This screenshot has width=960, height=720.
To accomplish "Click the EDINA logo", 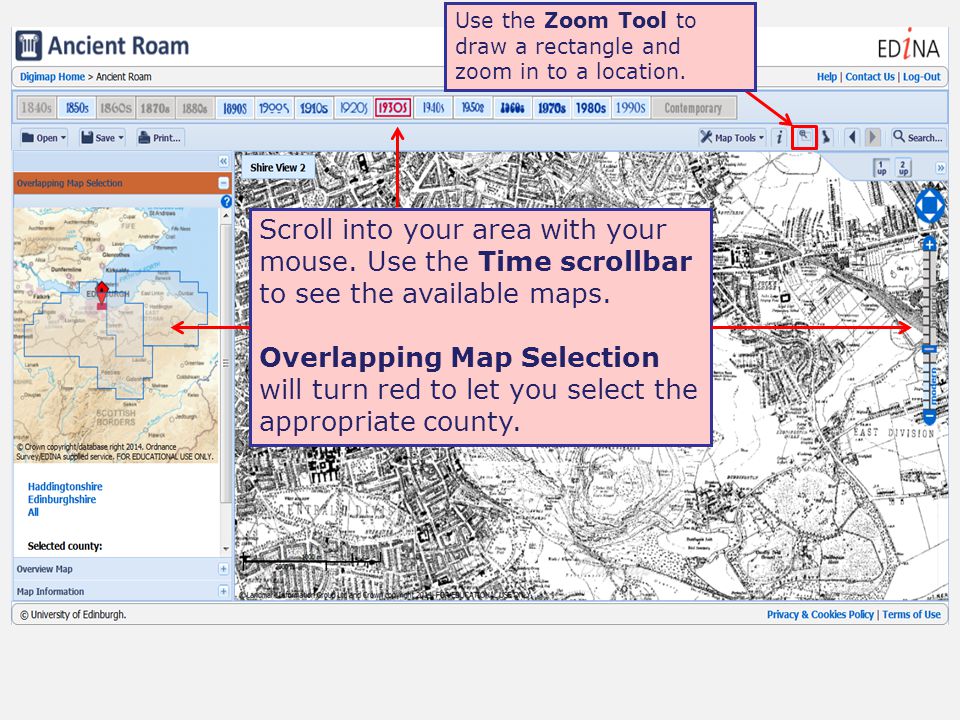I will (908, 45).
